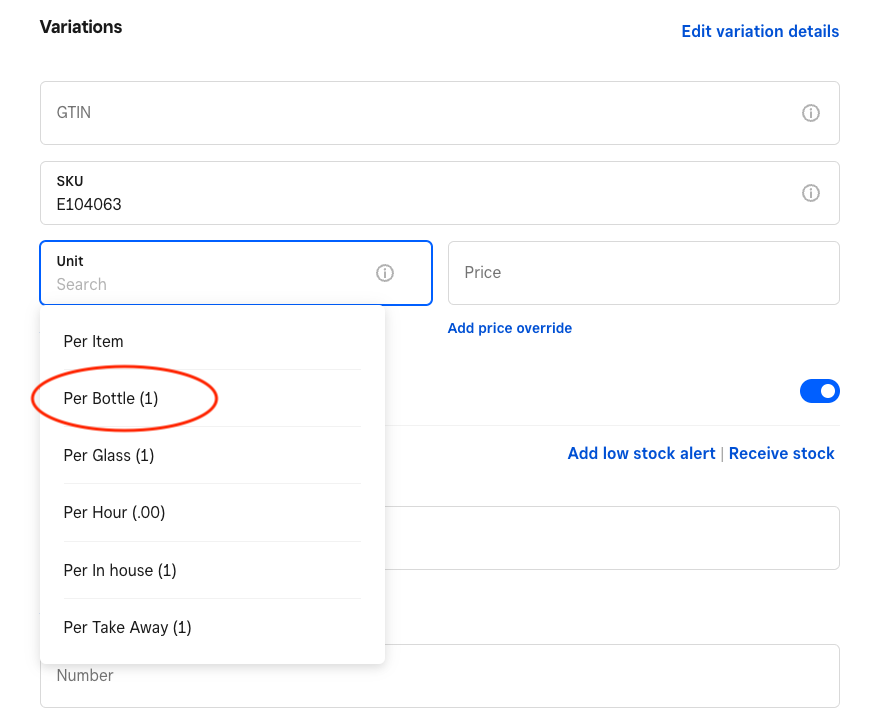
Task: Select Per Take Away (1) option
Action: coord(127,627)
